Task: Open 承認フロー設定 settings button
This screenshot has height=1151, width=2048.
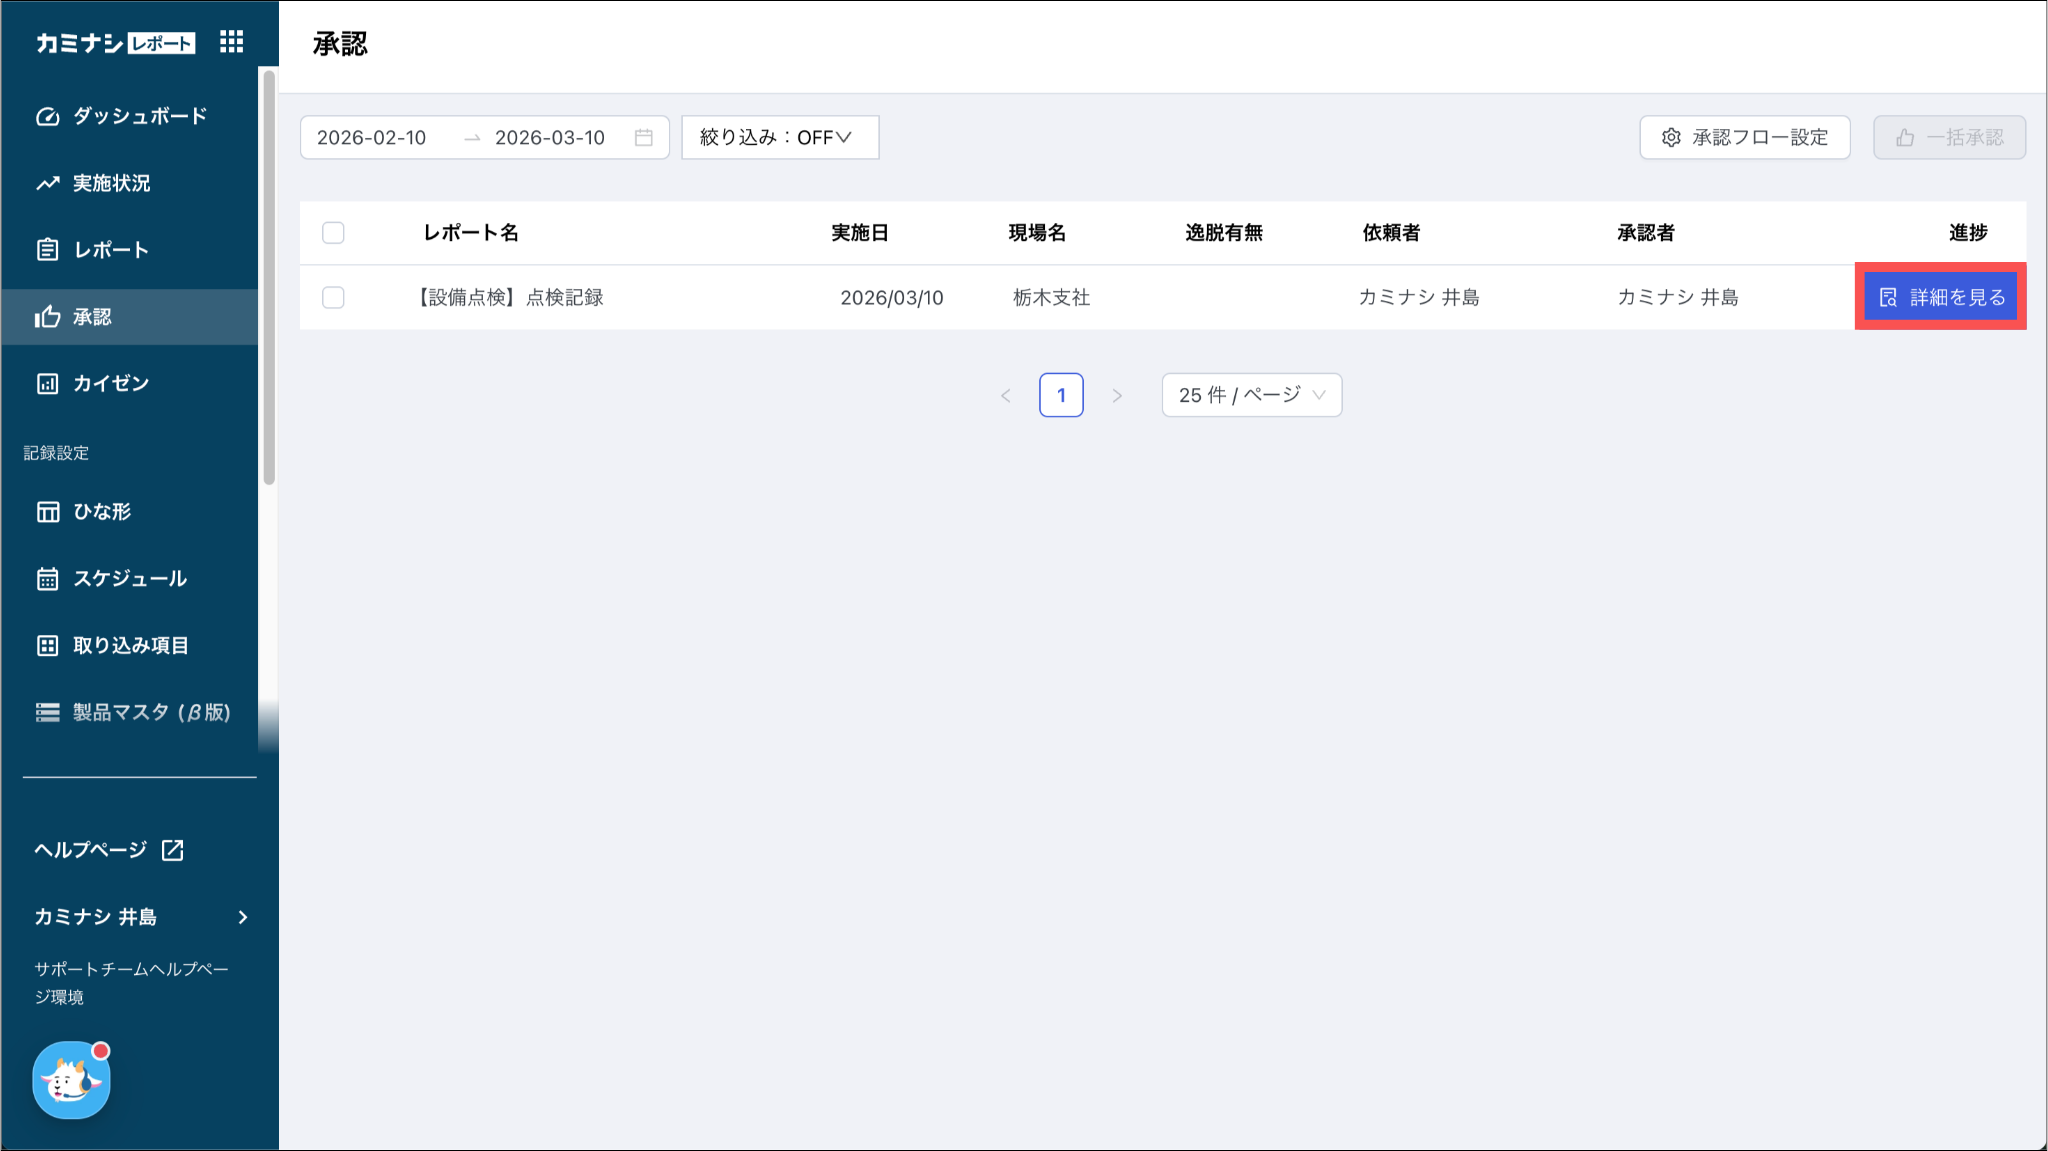Action: pos(1744,138)
